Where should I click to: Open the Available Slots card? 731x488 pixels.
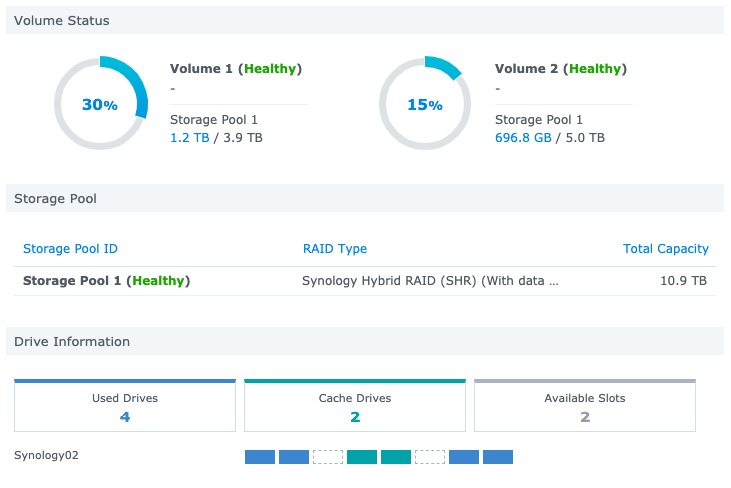[585, 406]
